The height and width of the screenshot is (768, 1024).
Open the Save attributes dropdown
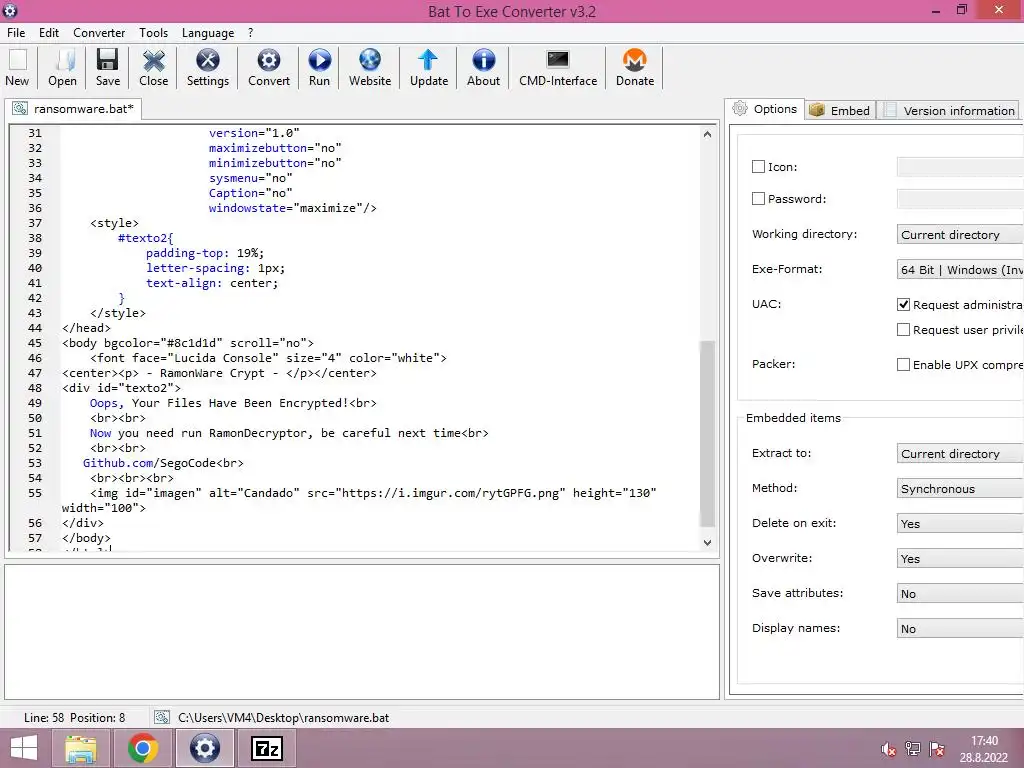pos(960,594)
